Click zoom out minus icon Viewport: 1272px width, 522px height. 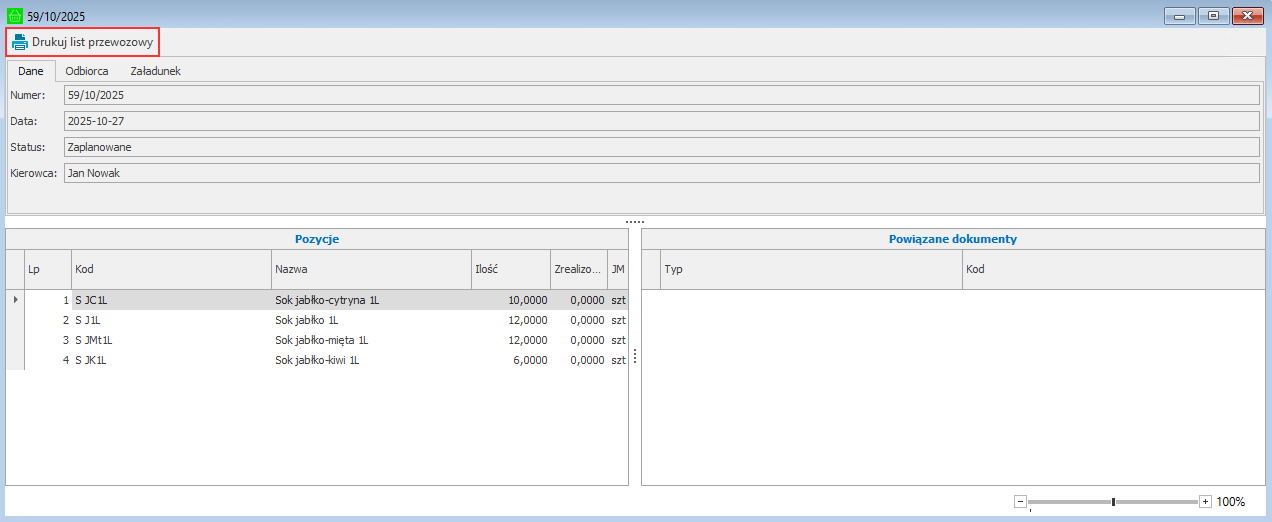point(1020,501)
